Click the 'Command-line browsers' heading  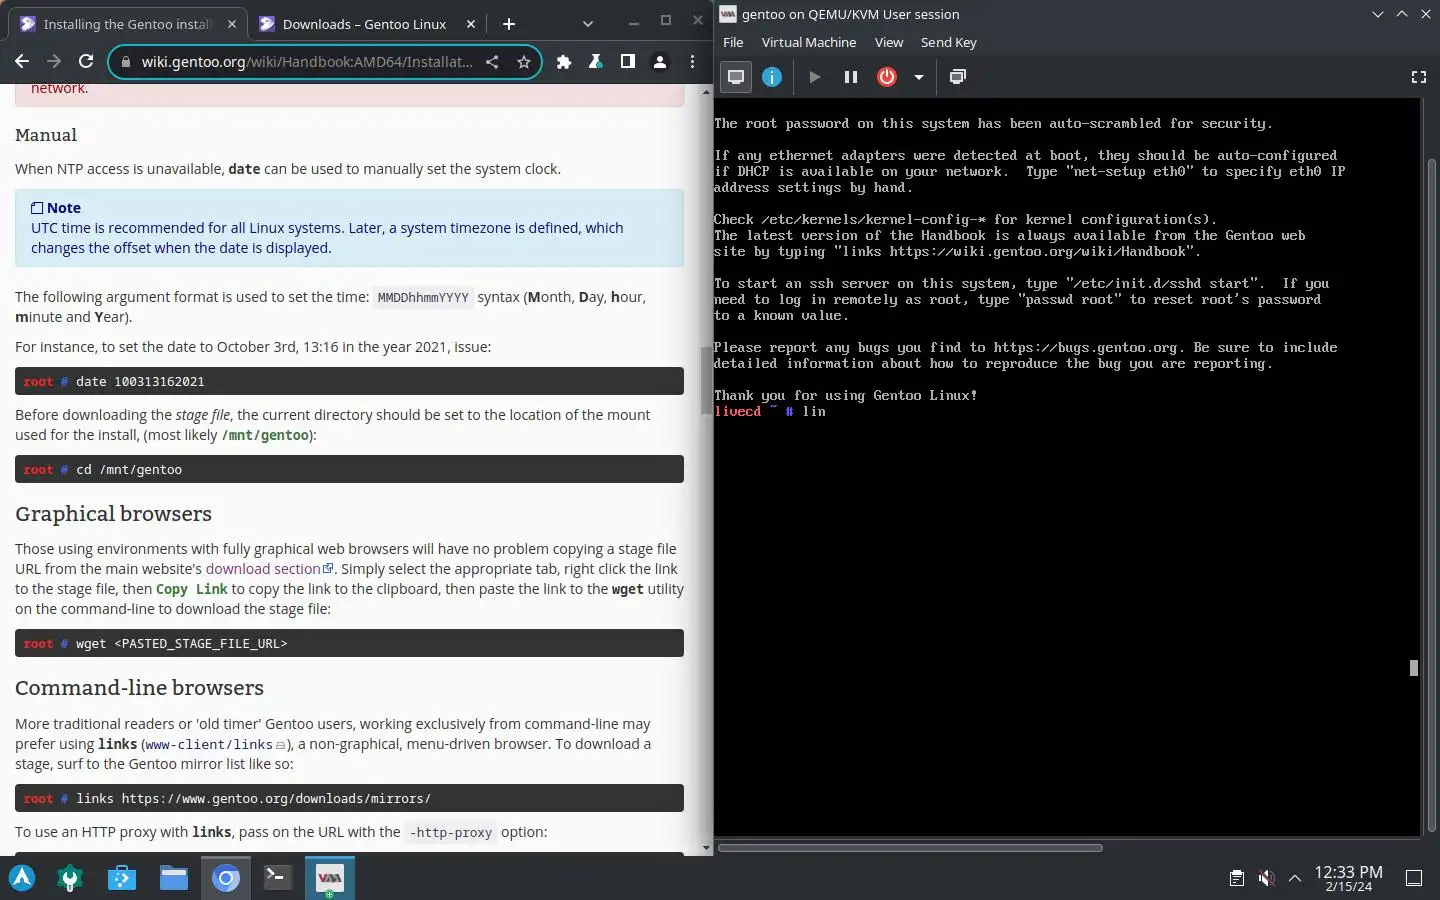coord(140,688)
